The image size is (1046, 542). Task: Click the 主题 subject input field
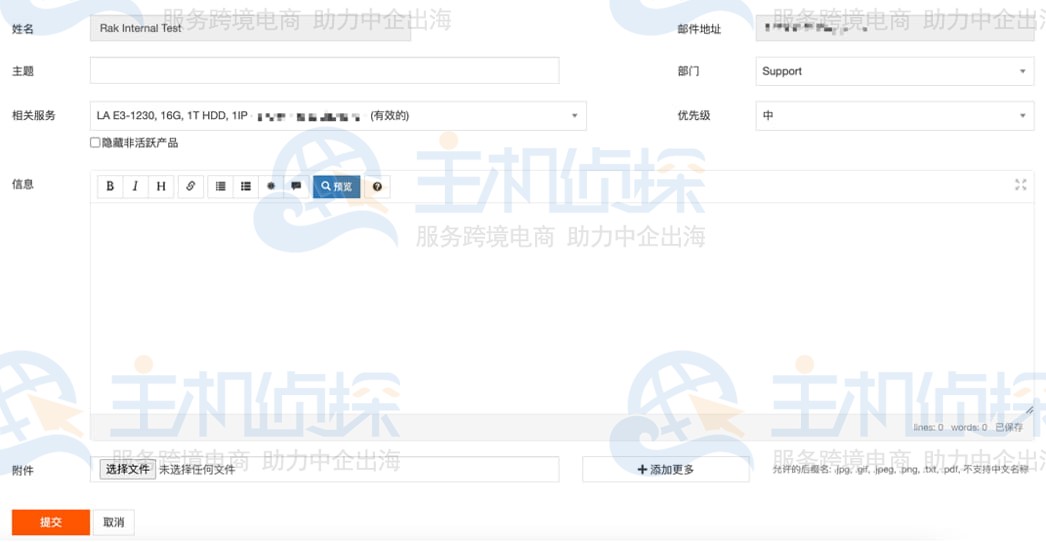(324, 71)
